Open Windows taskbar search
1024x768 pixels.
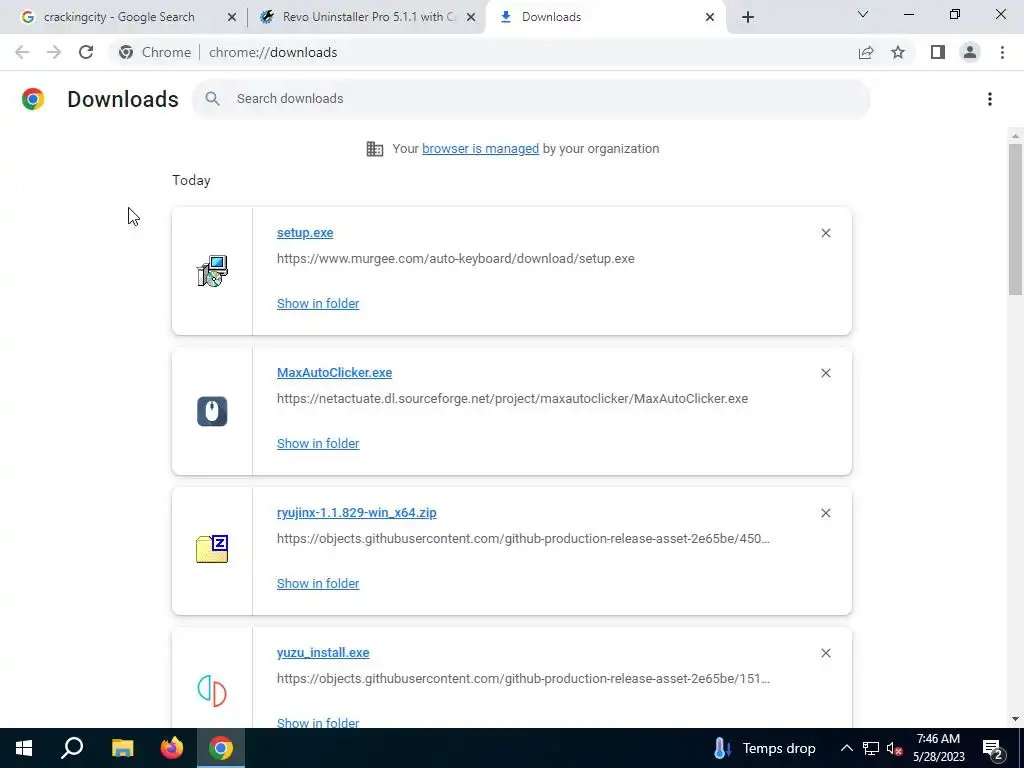pyautogui.click(x=72, y=748)
